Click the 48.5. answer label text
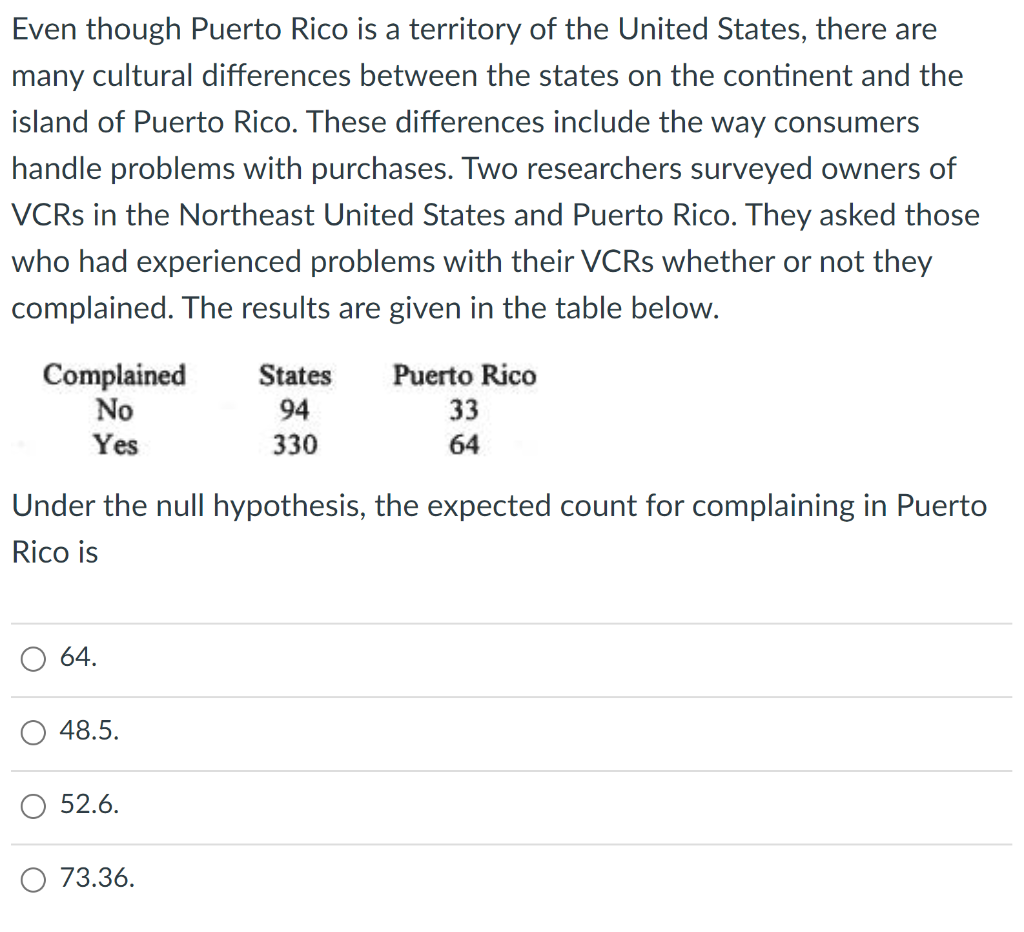Viewport: 1024px width, 932px height. [89, 730]
